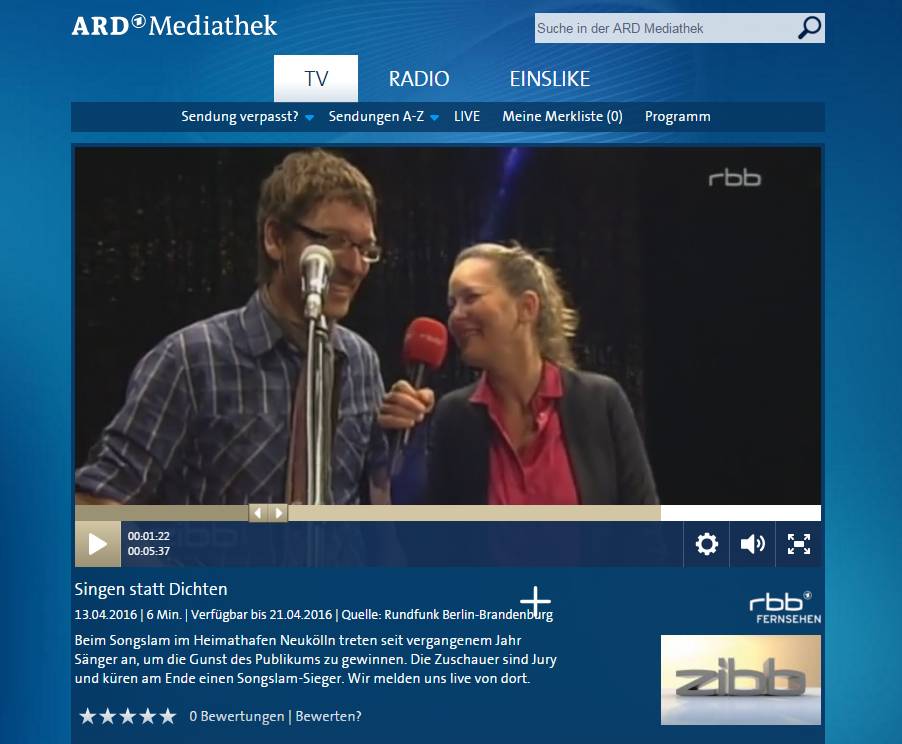
Task: Play the video
Action: [x=98, y=544]
